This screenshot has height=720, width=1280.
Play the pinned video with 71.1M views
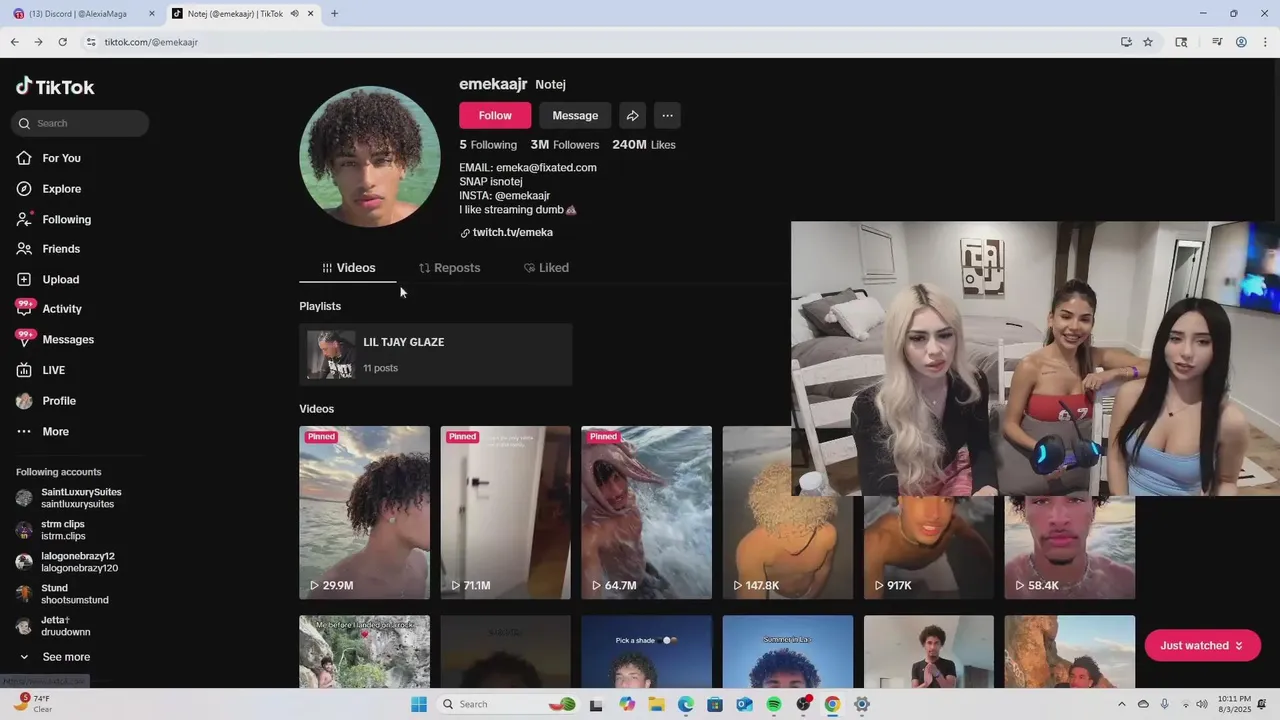click(x=505, y=512)
